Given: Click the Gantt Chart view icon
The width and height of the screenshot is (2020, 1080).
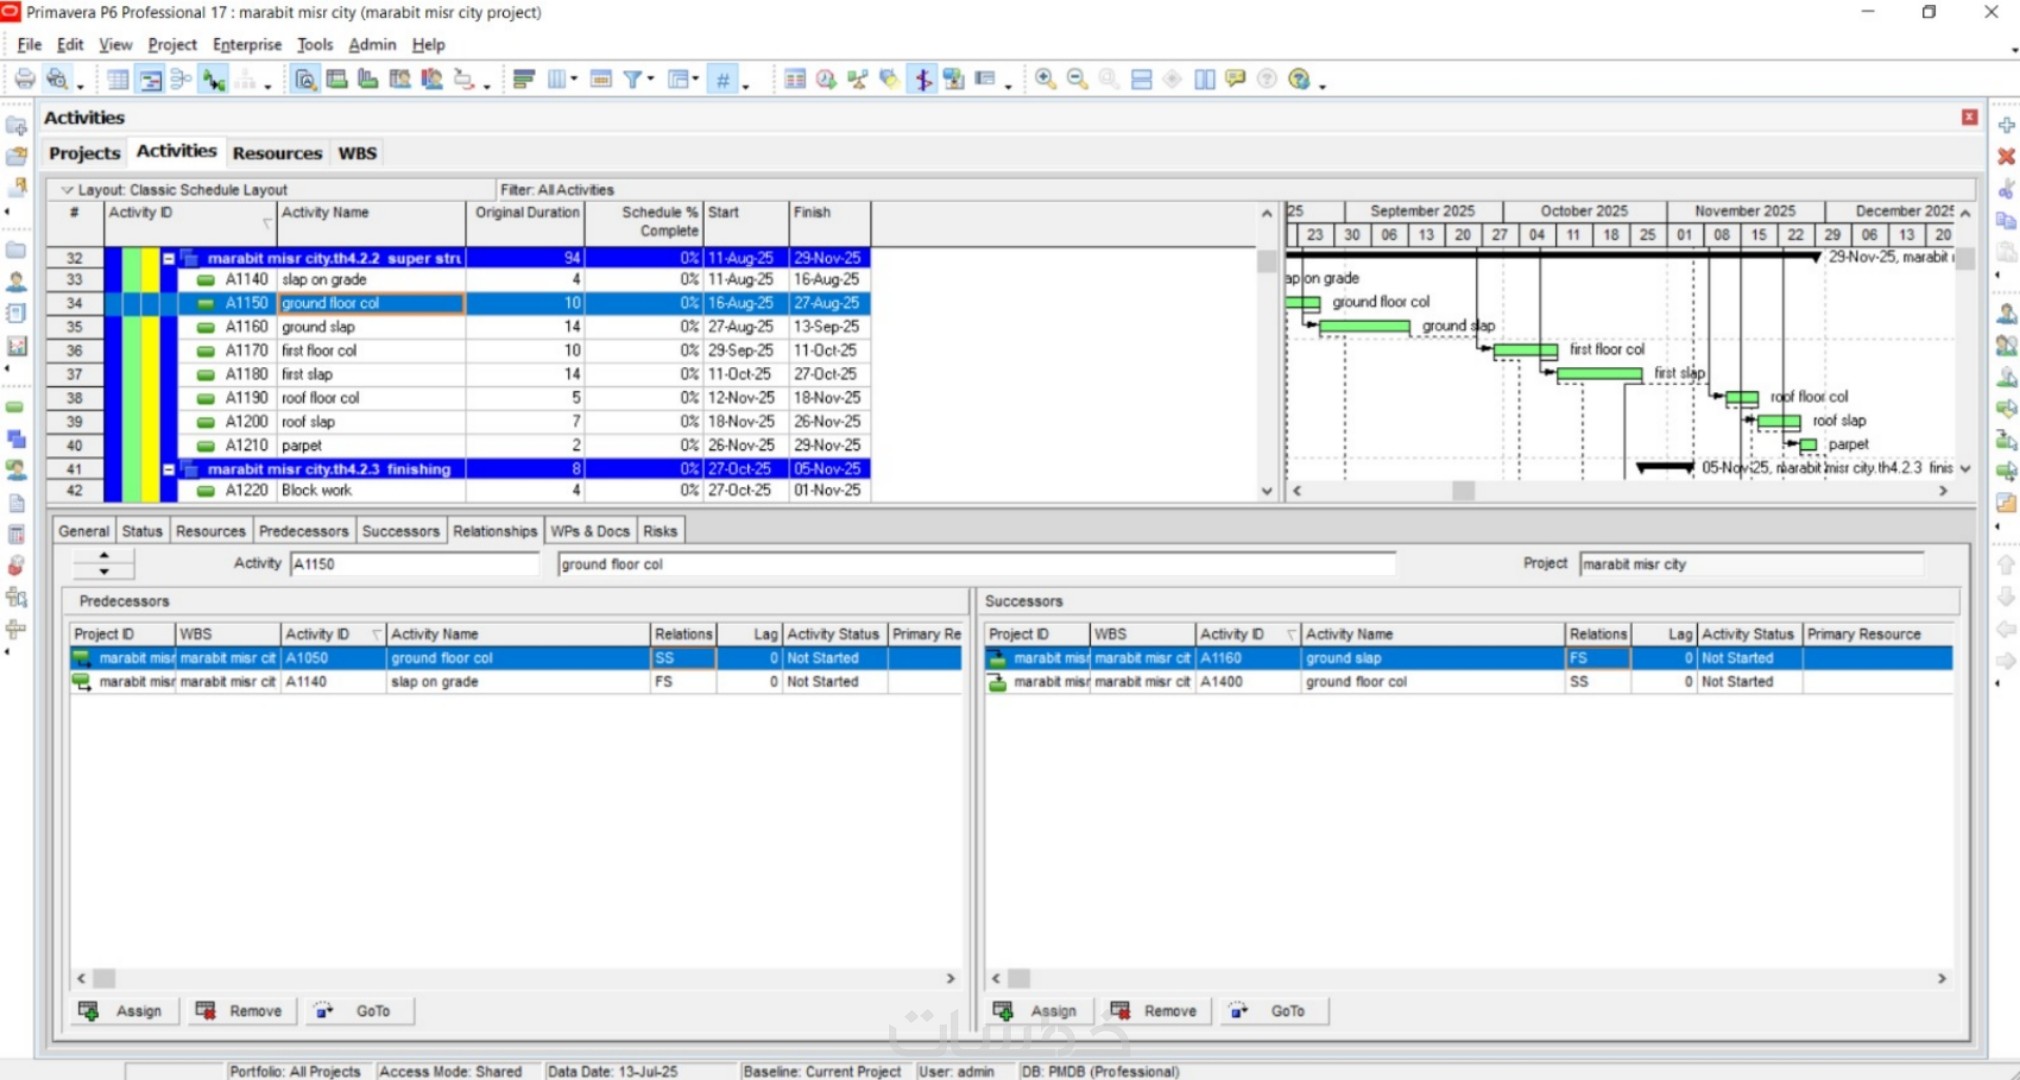Looking at the screenshot, I should click(x=150, y=79).
